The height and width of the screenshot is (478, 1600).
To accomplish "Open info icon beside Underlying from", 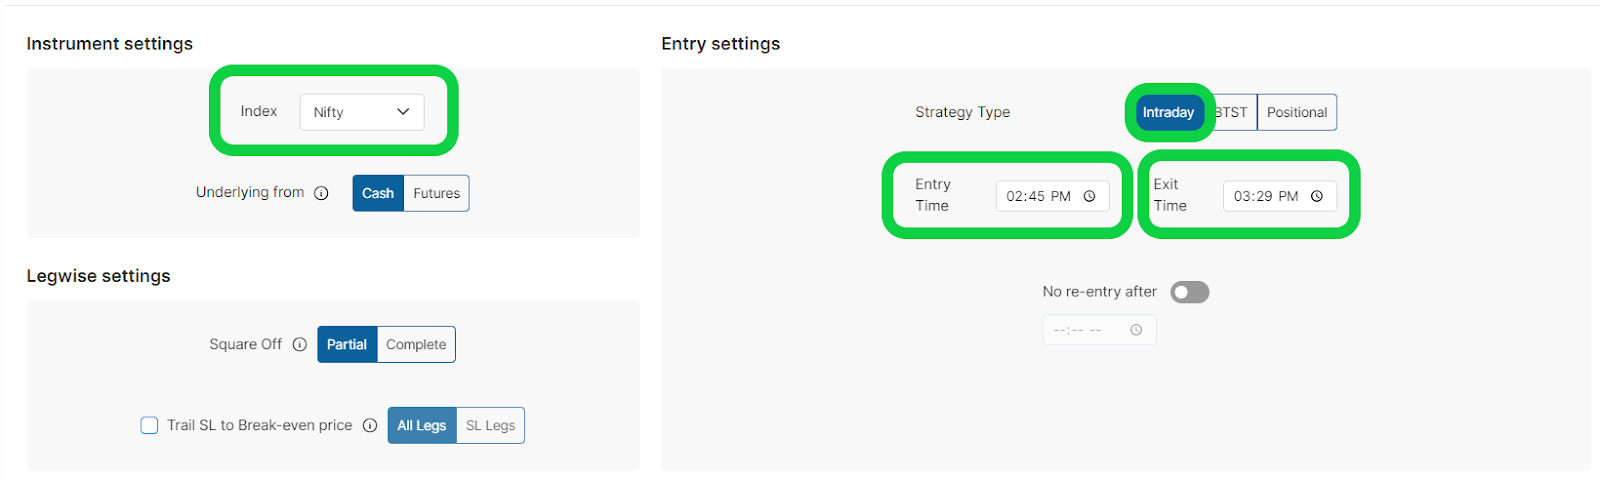I will tap(321, 193).
